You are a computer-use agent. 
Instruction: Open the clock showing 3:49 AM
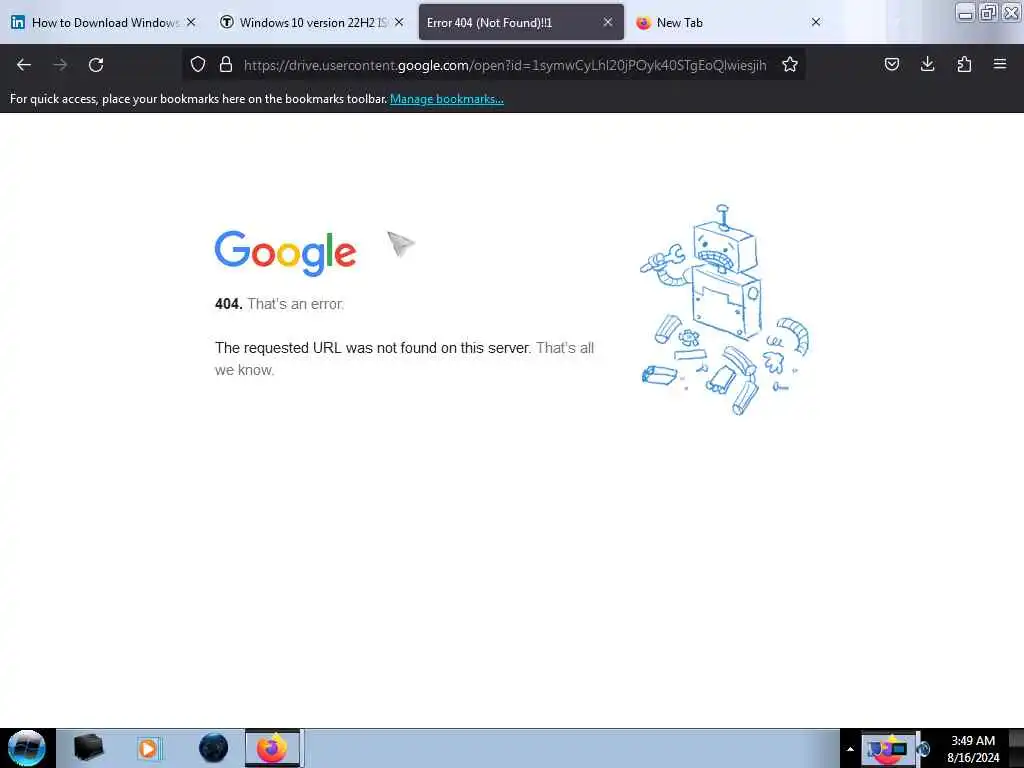click(973, 749)
